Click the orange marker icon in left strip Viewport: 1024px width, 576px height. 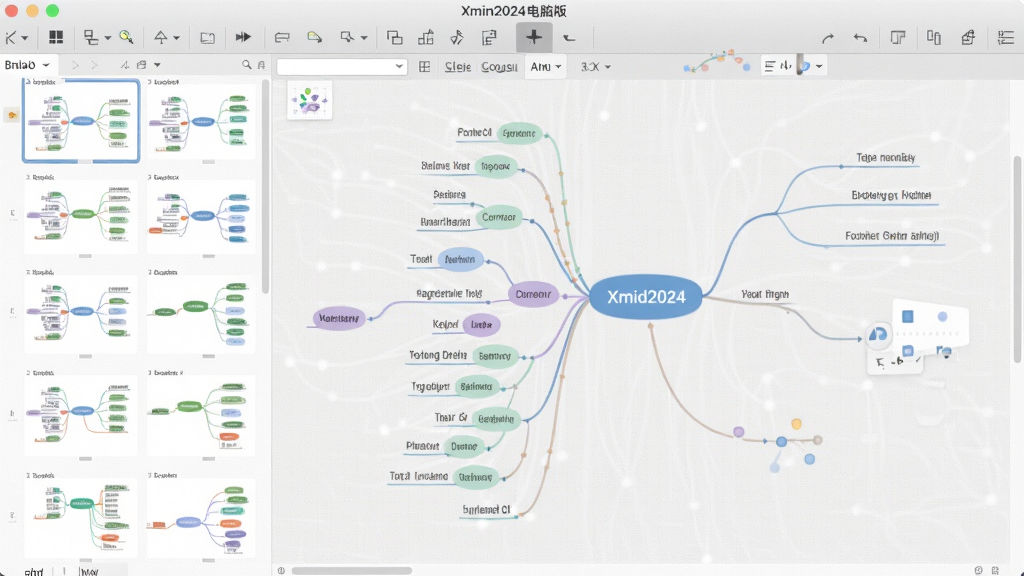coord(12,116)
